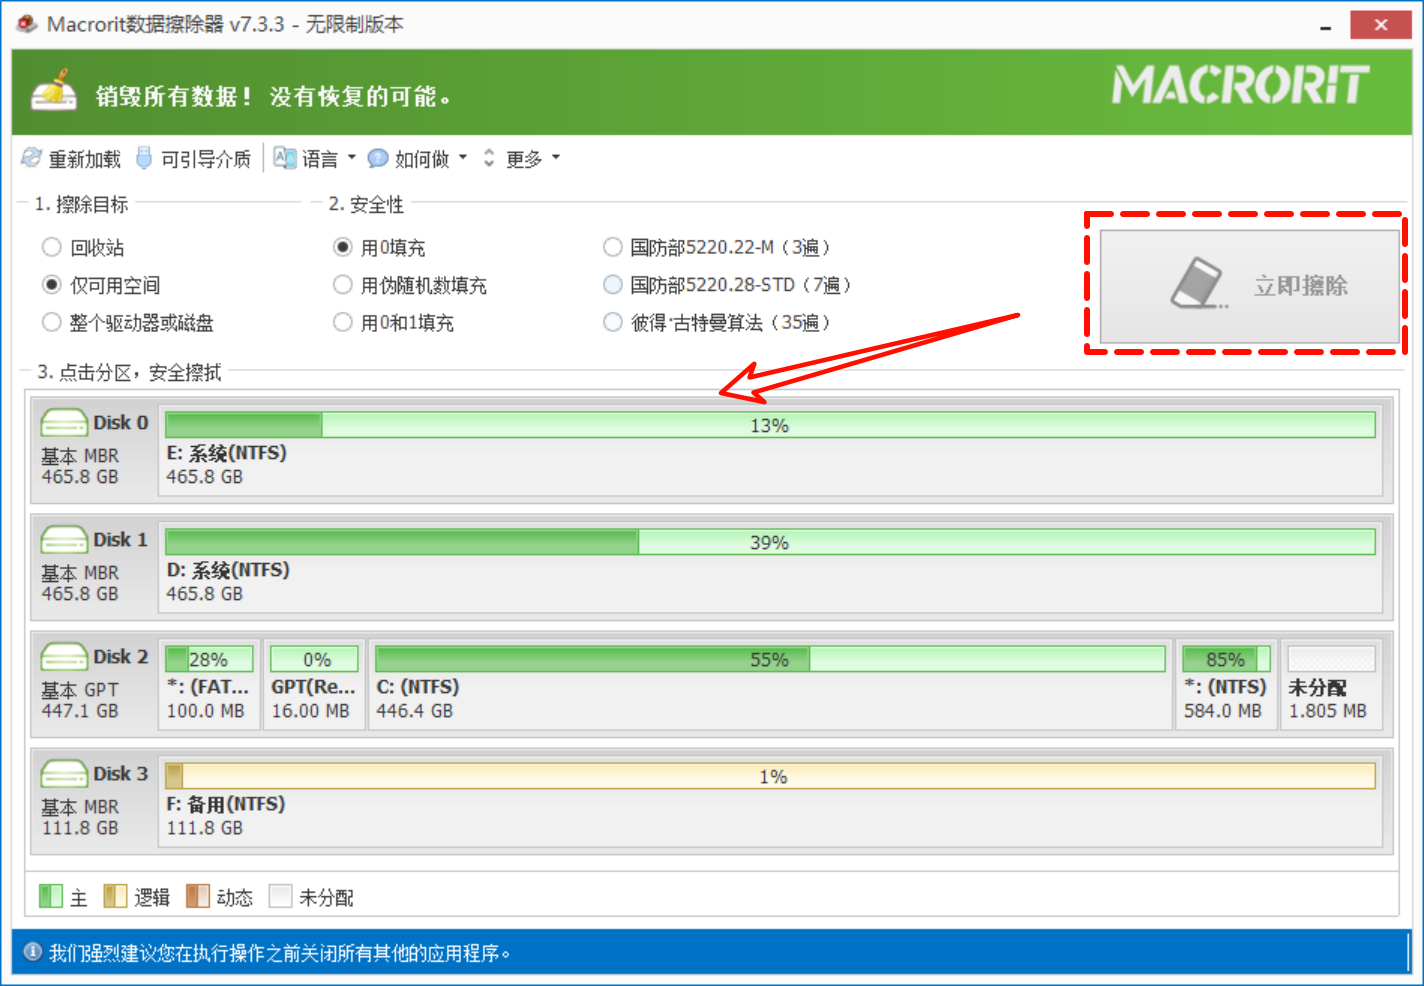Click the Disk 0 drive icon

tap(64, 423)
